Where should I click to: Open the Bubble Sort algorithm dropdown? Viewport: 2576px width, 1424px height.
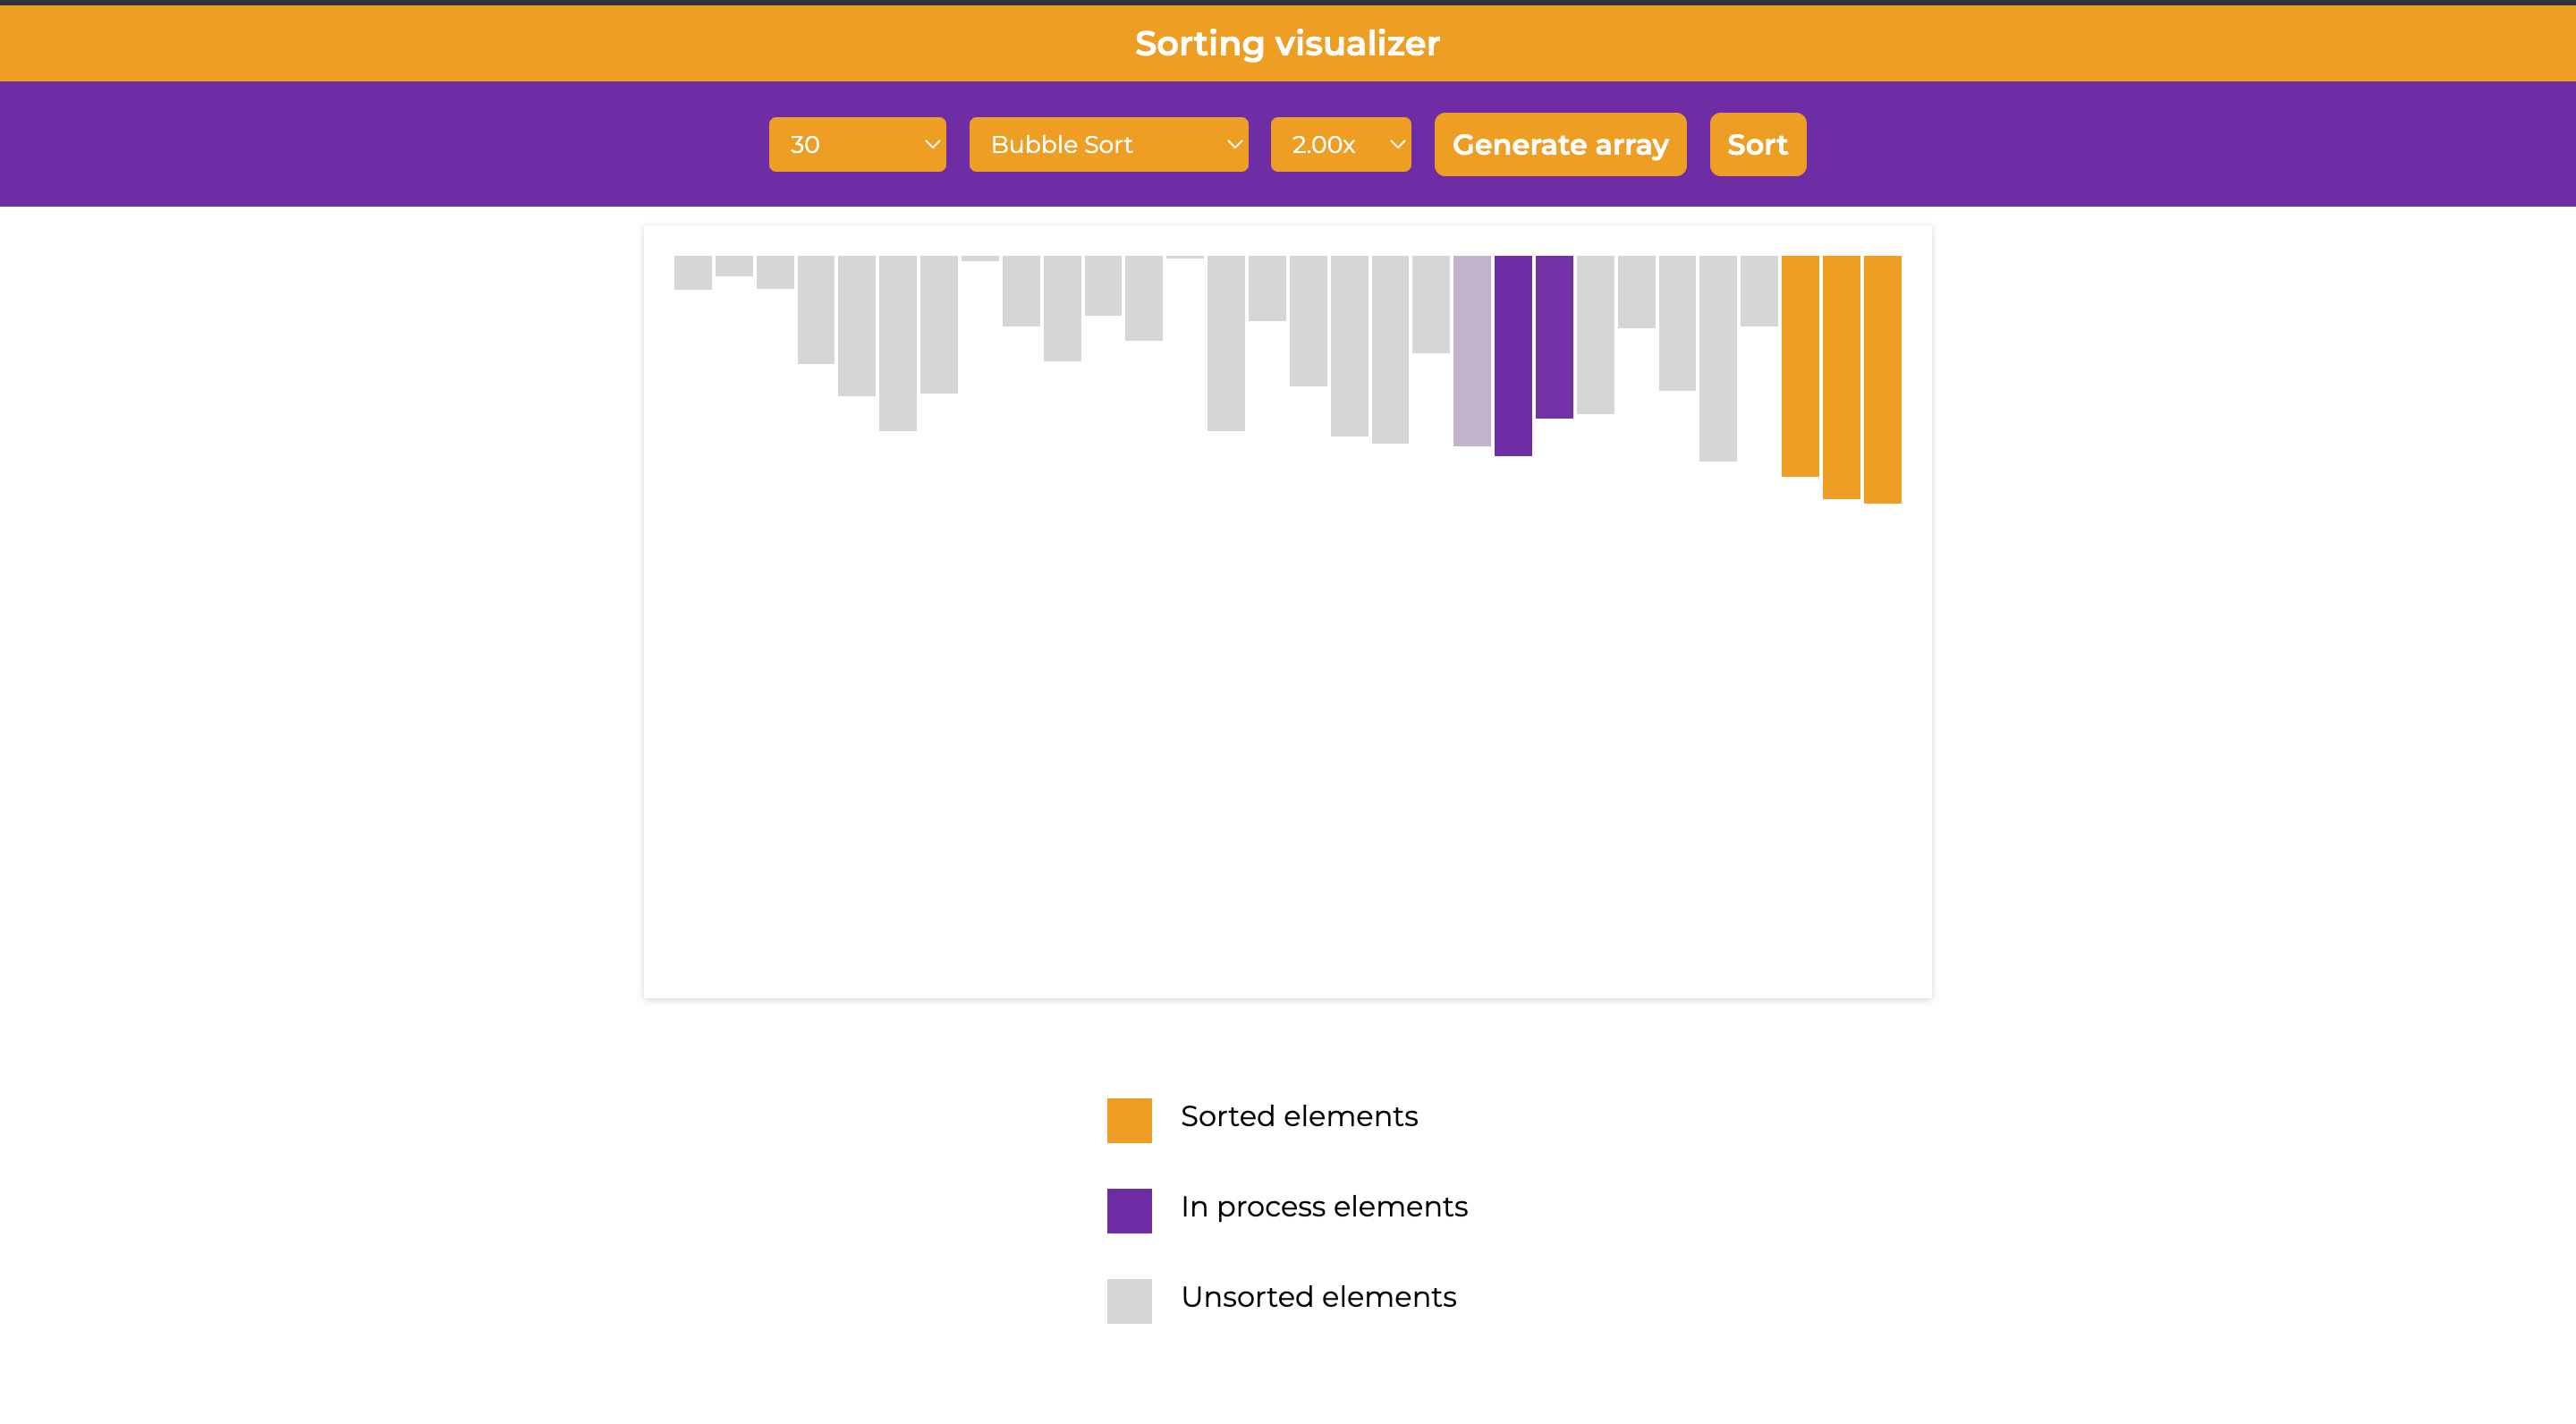(1108, 145)
